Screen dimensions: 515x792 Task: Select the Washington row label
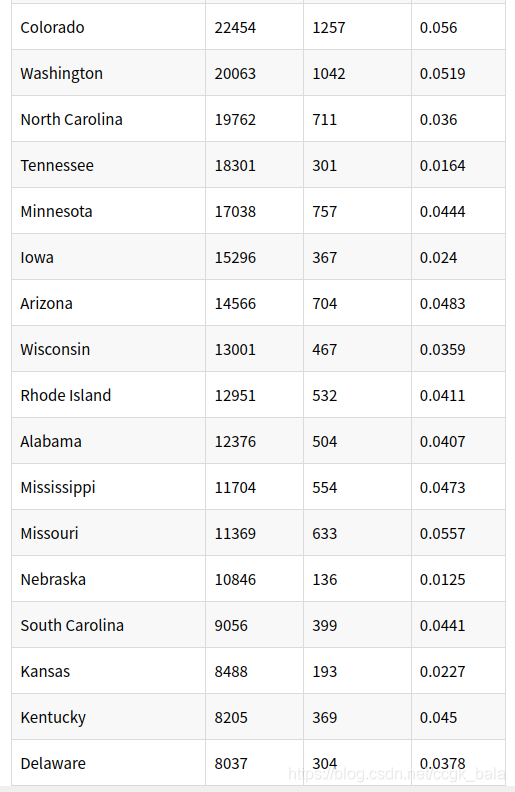tap(62, 74)
